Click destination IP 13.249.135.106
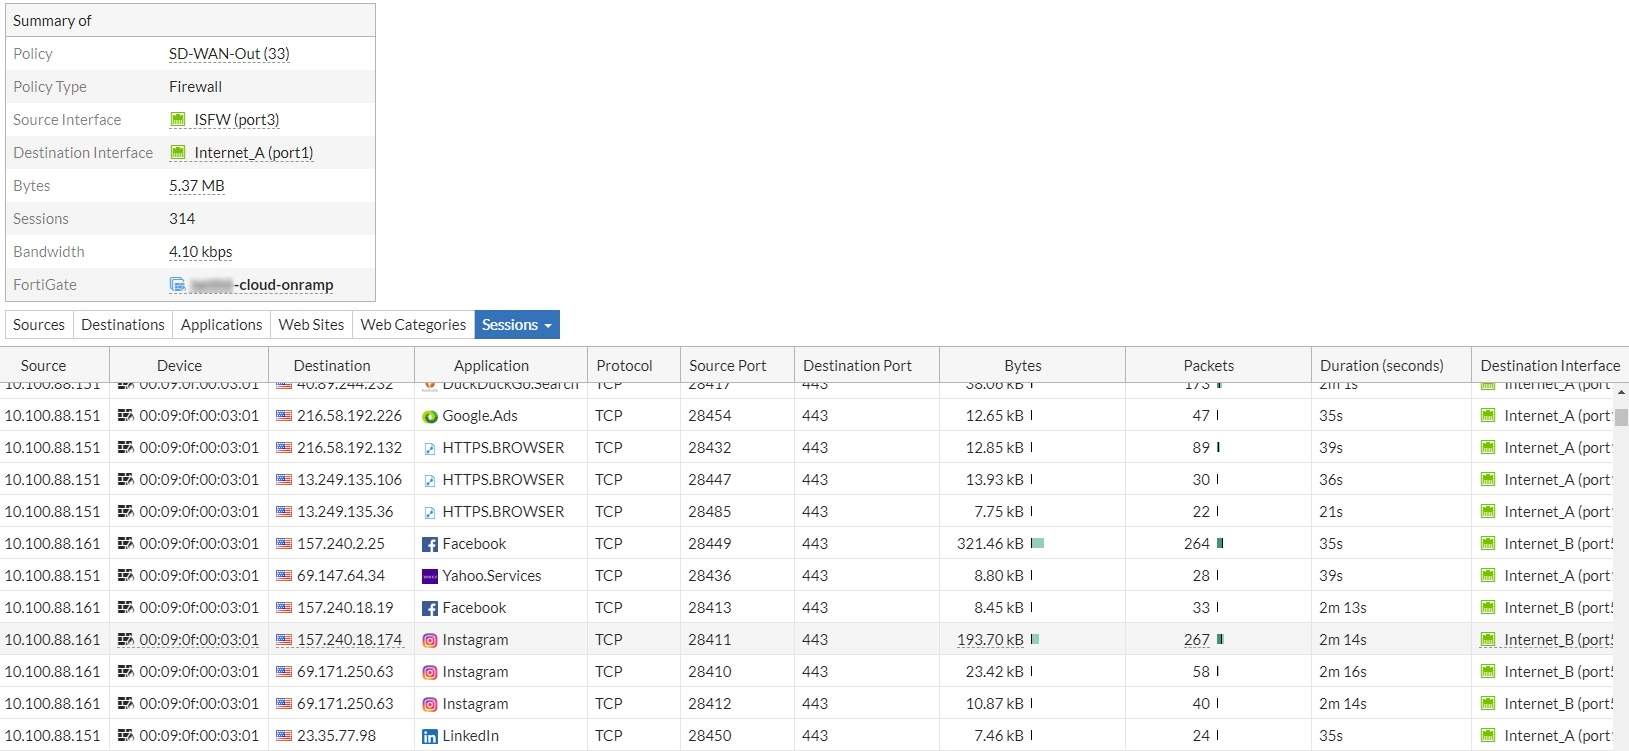This screenshot has width=1629, height=751. 349,480
